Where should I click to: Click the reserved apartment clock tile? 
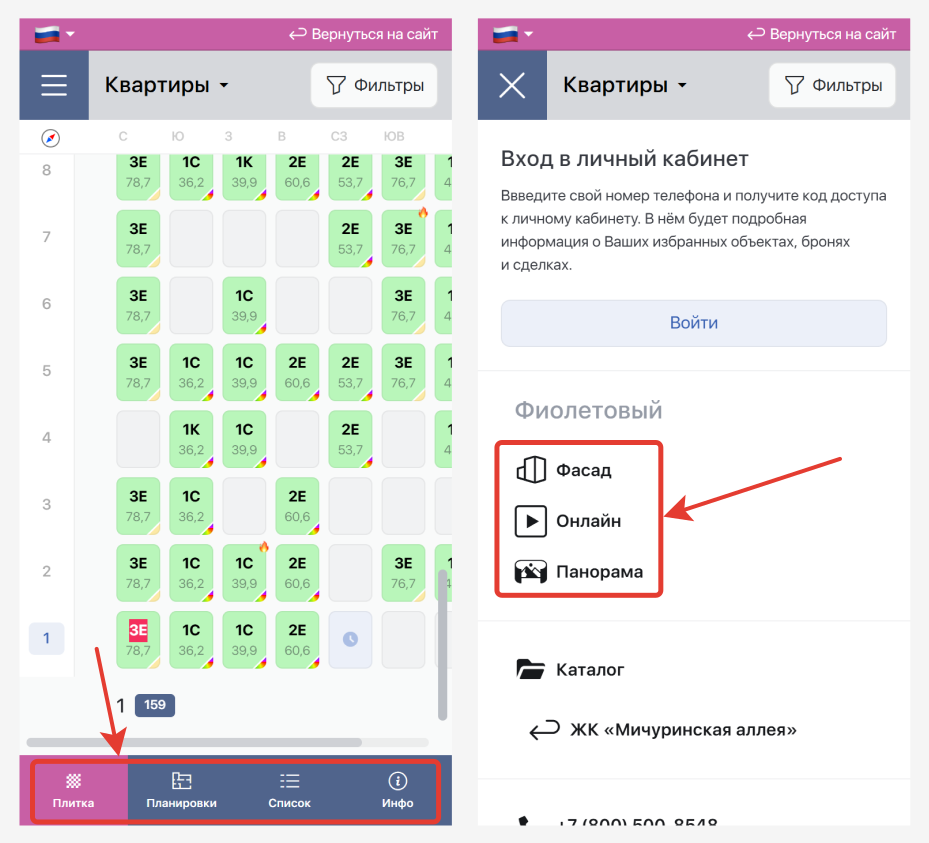(350, 639)
